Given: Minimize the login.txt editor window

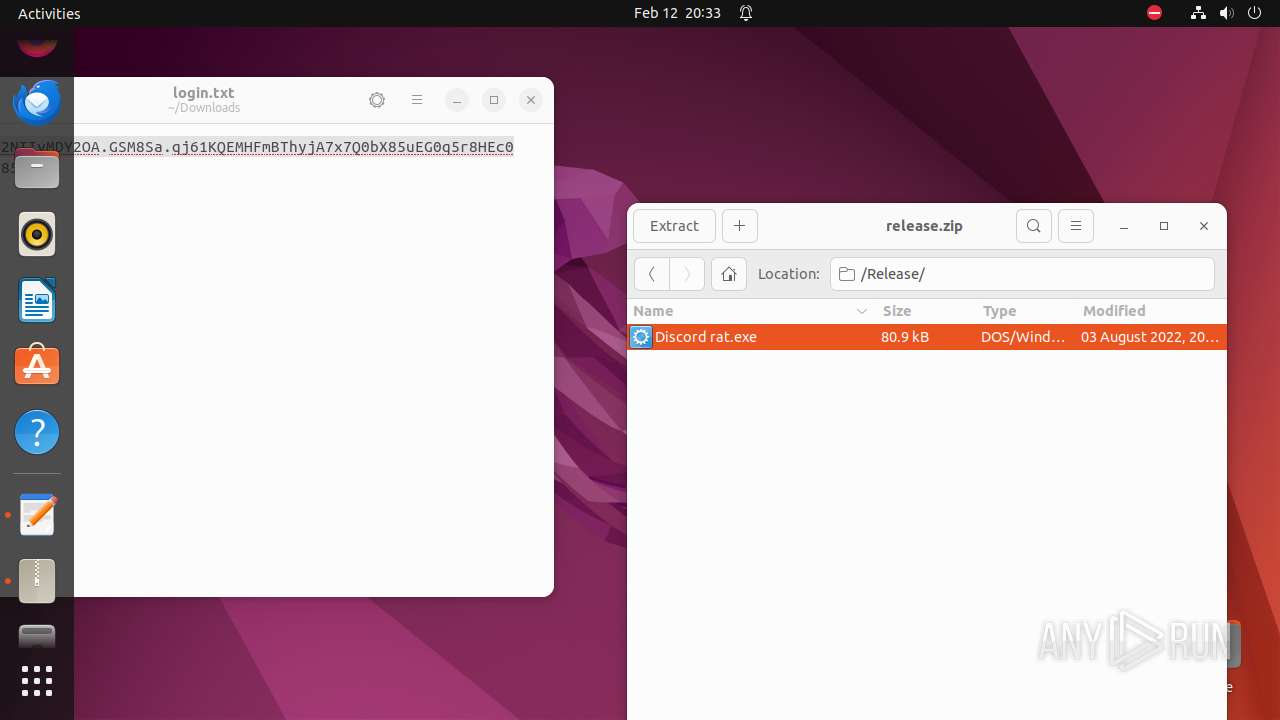Looking at the screenshot, I should pyautogui.click(x=456, y=100).
